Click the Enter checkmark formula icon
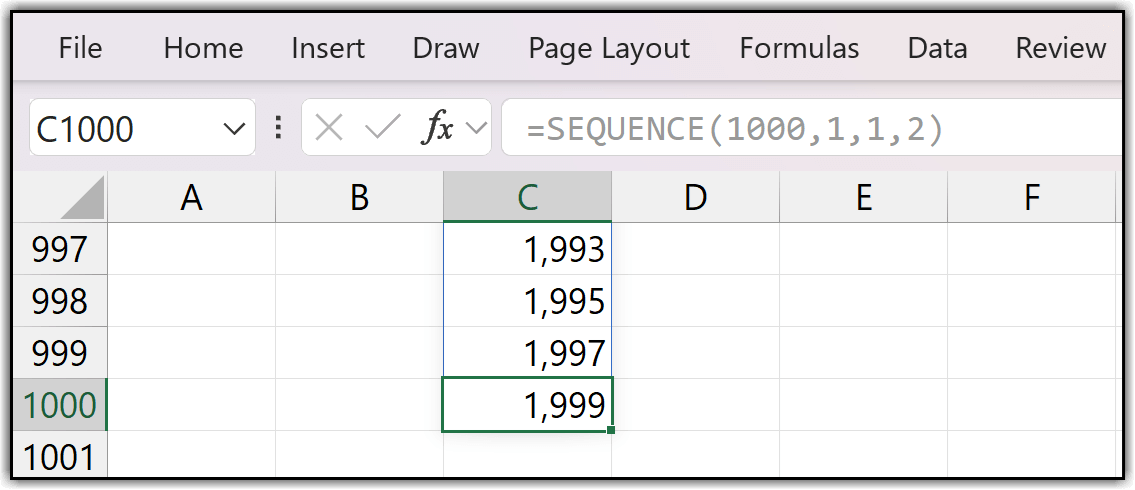Image resolution: width=1135 pixels, height=490 pixels. pyautogui.click(x=383, y=128)
